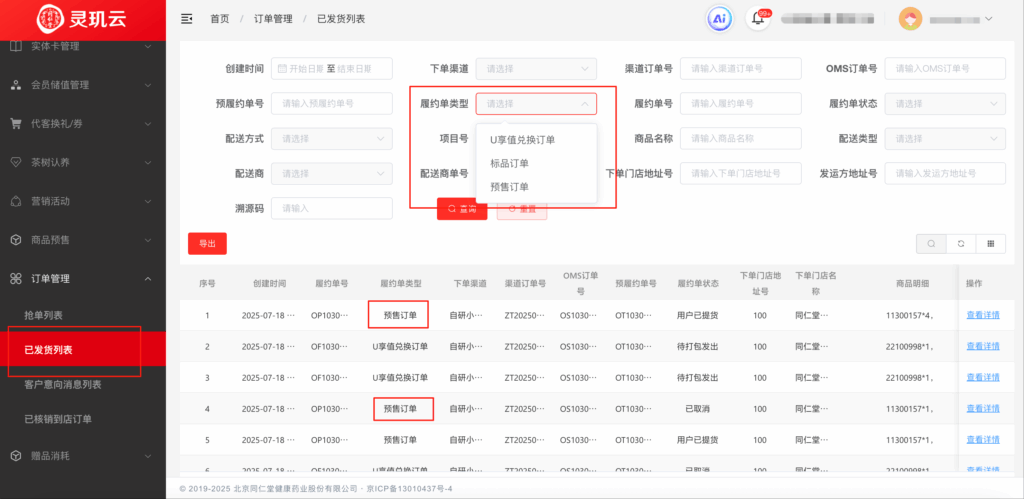Open the 履约单状态 select box

(945, 104)
